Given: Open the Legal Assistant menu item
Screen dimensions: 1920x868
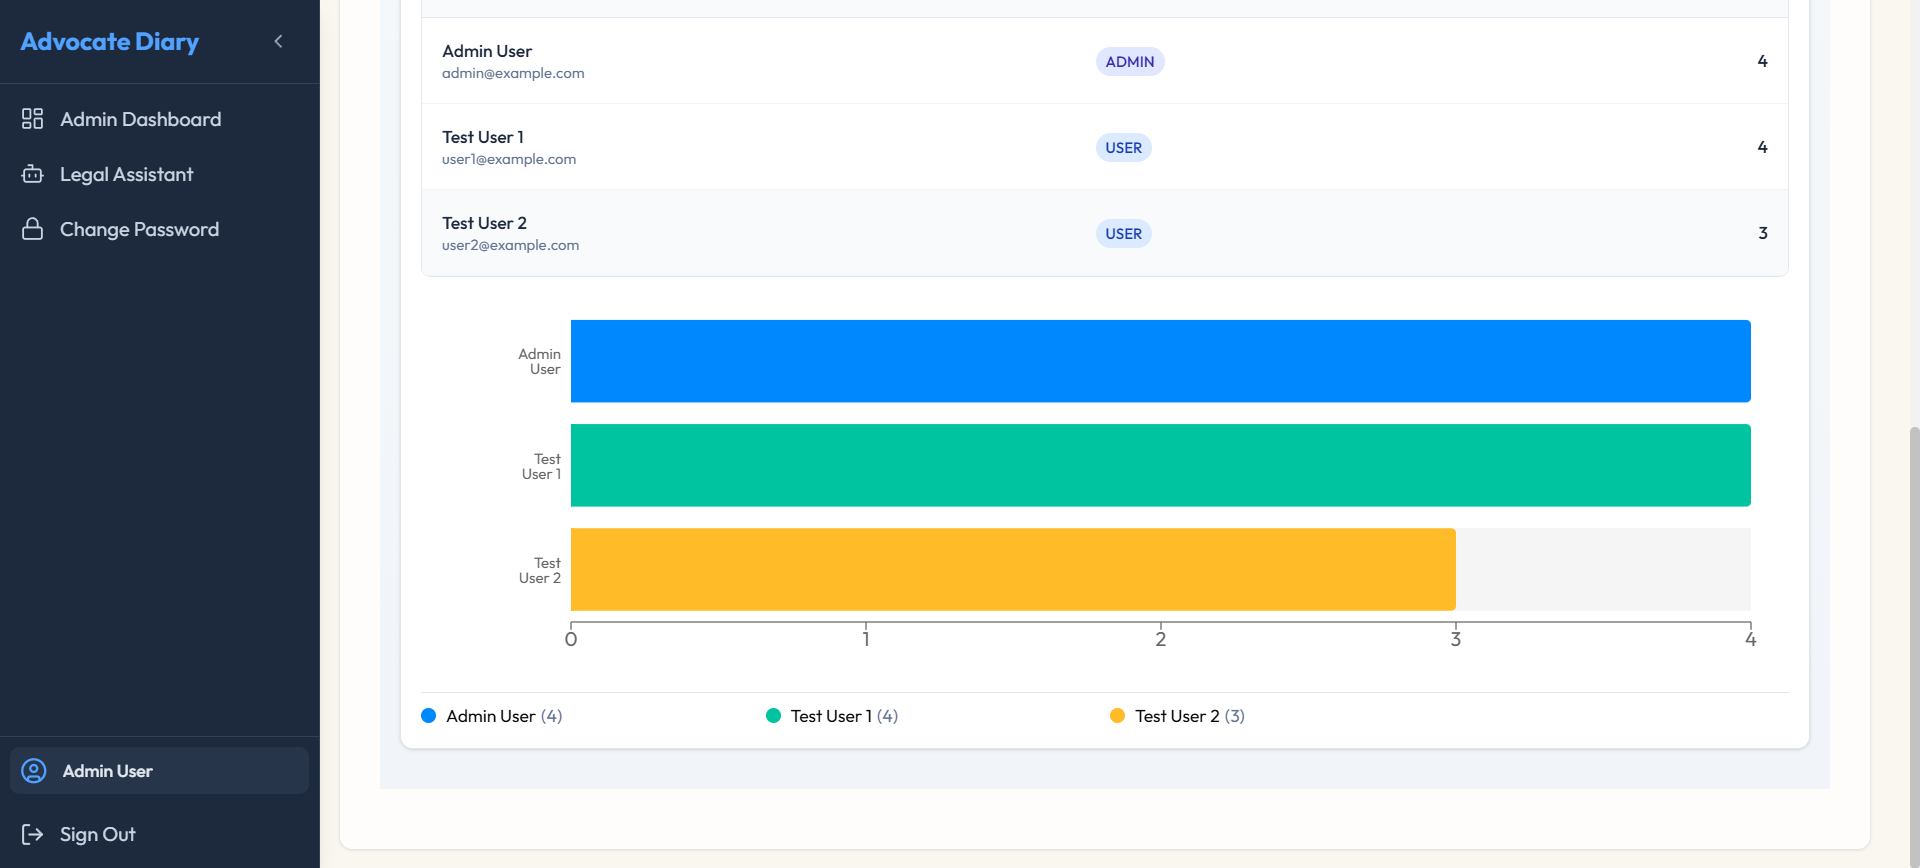Looking at the screenshot, I should tap(126, 174).
